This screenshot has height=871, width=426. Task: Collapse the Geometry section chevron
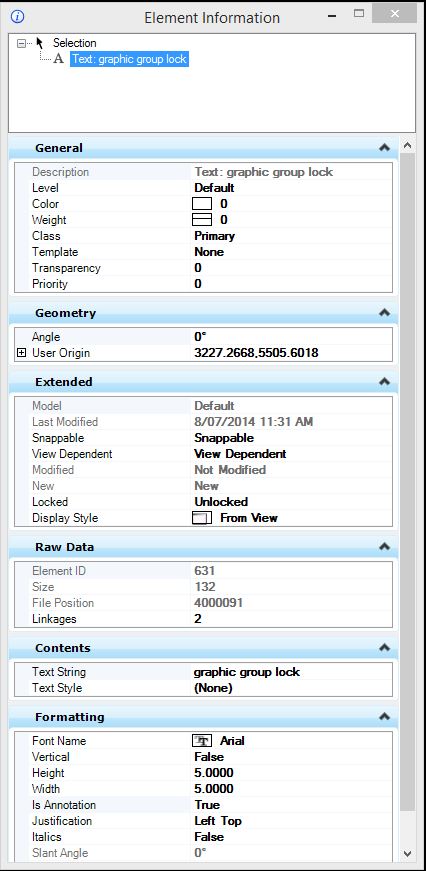point(384,313)
